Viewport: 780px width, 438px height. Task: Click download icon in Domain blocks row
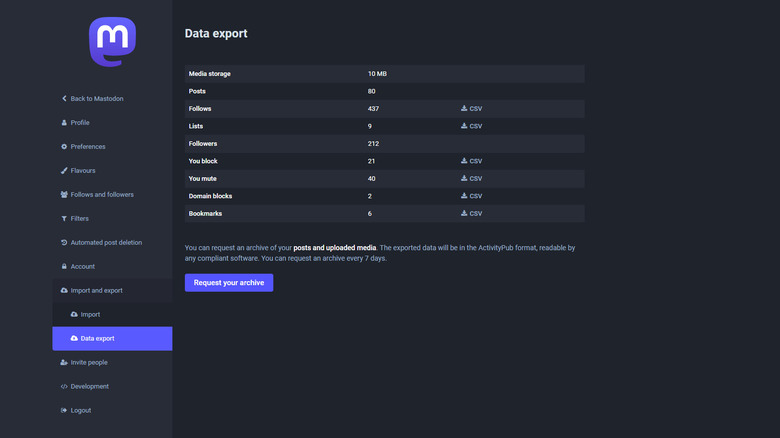[464, 196]
